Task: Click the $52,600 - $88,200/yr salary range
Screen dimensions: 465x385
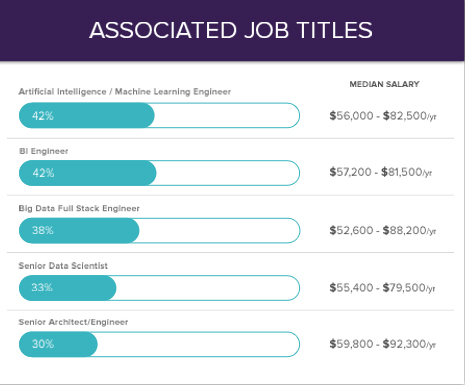Action: (x=383, y=230)
